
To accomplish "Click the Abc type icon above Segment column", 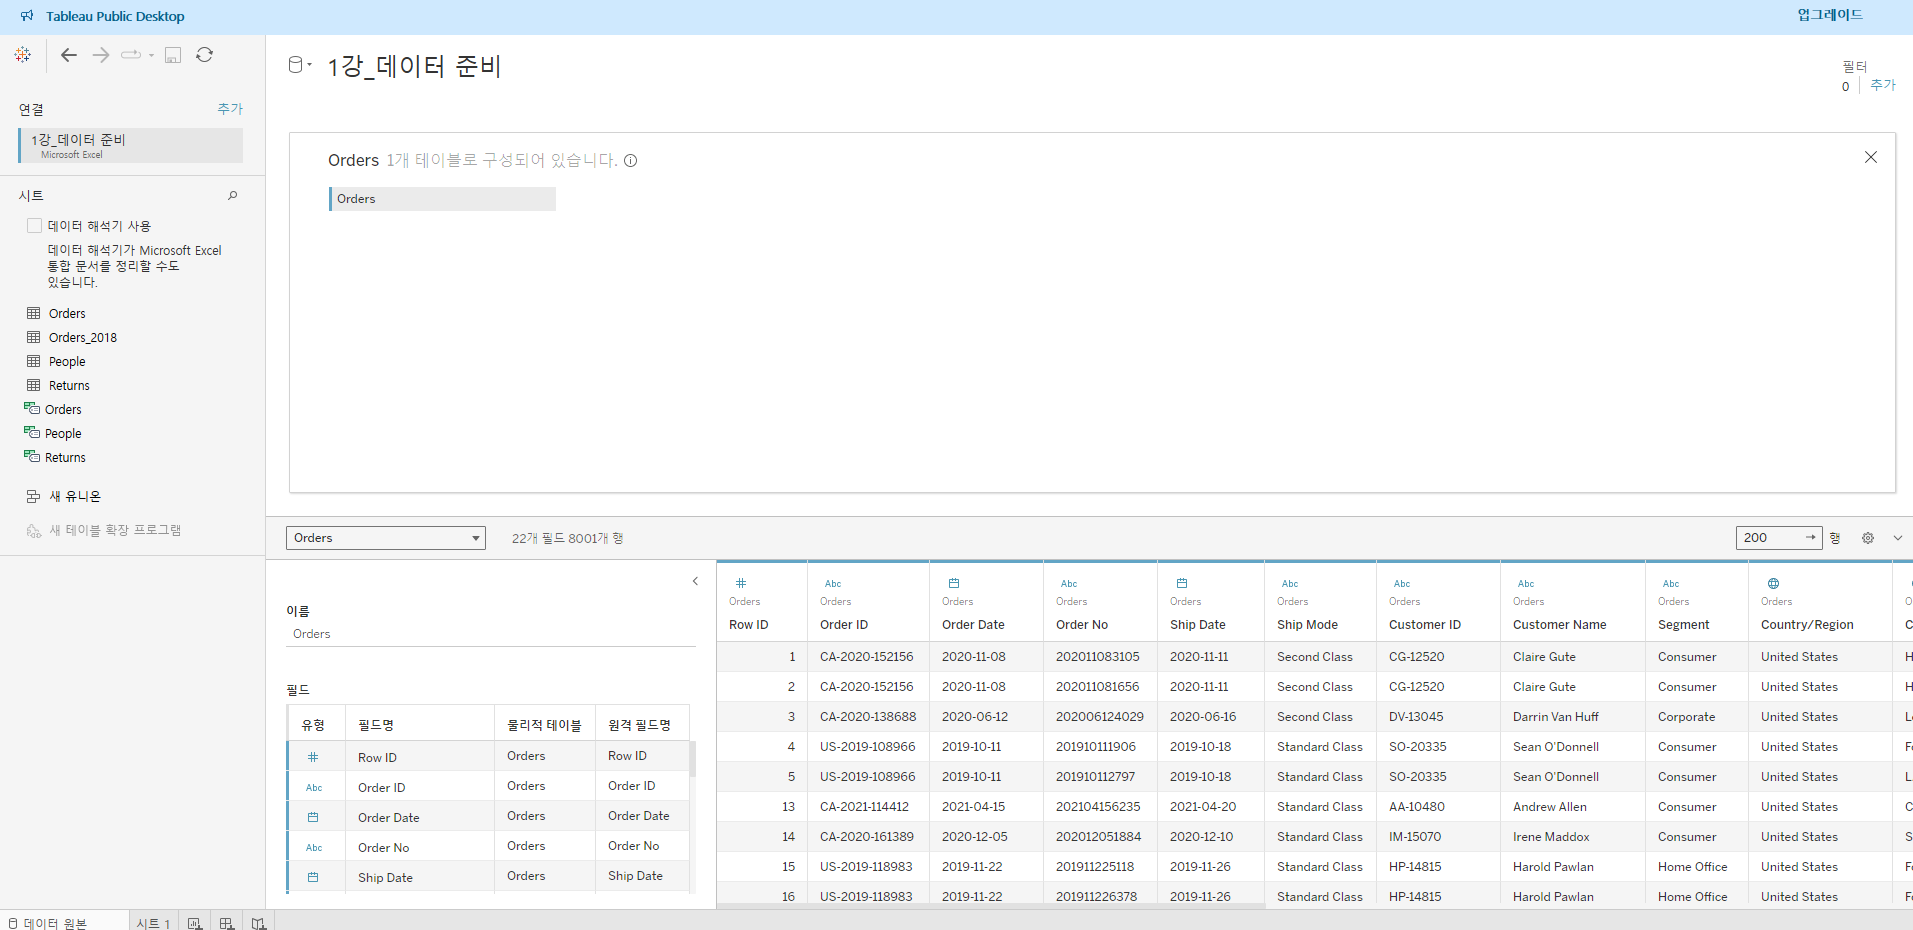I will pos(1671,584).
